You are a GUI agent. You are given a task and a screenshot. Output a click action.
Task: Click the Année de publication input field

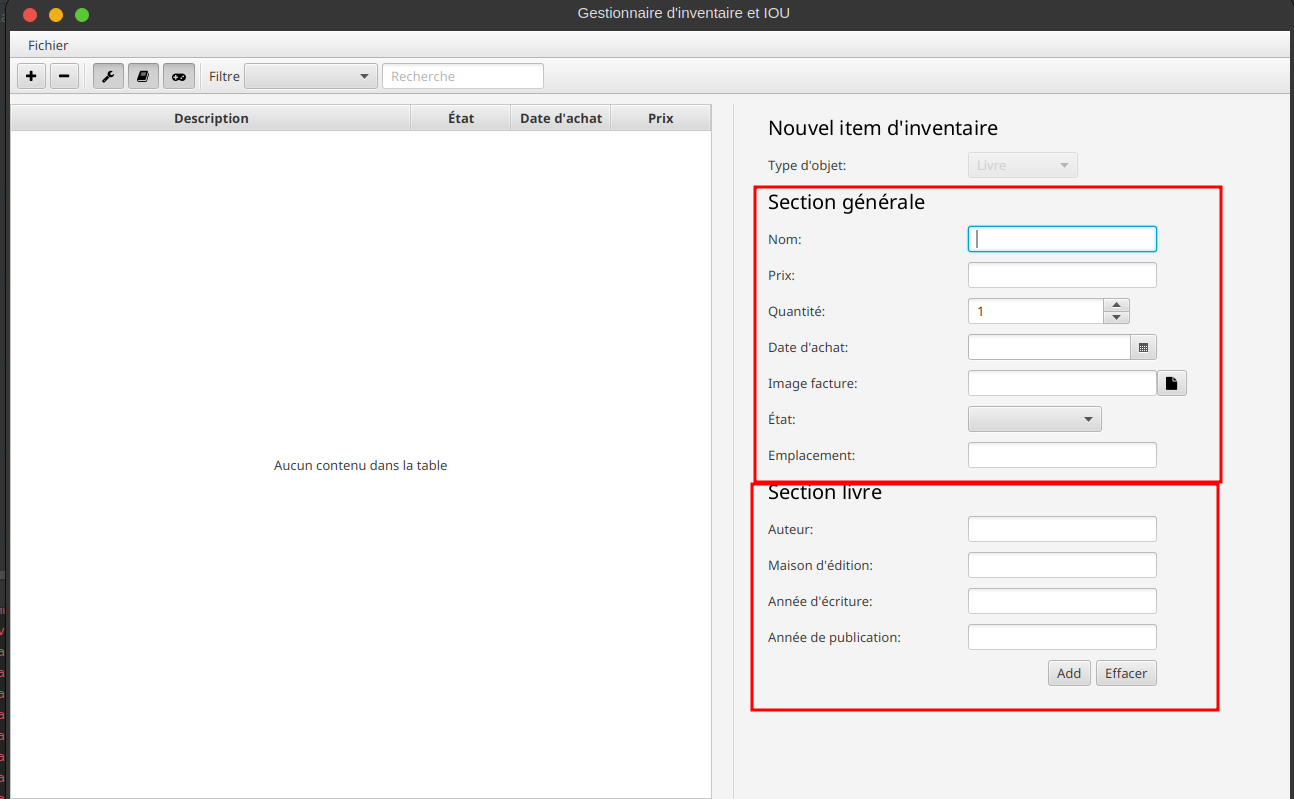point(1062,637)
